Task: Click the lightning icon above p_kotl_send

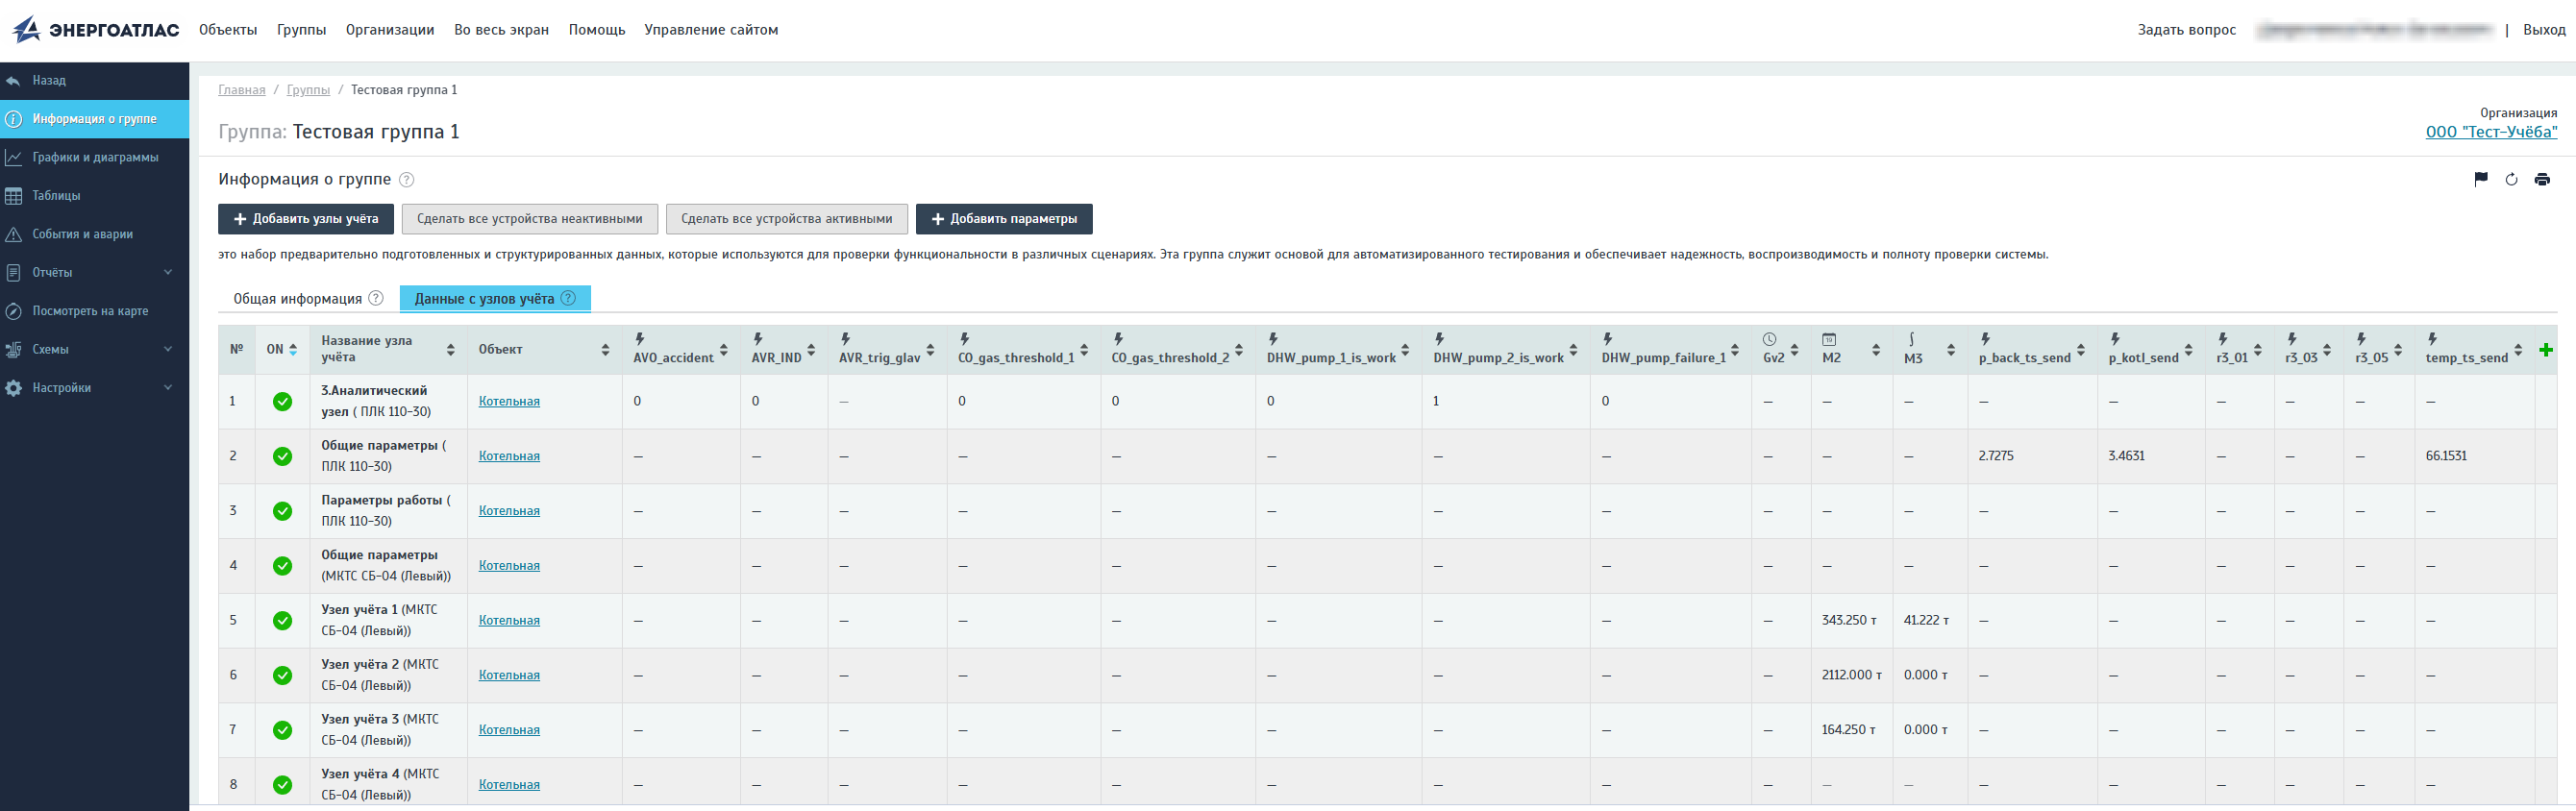Action: click(x=2115, y=339)
